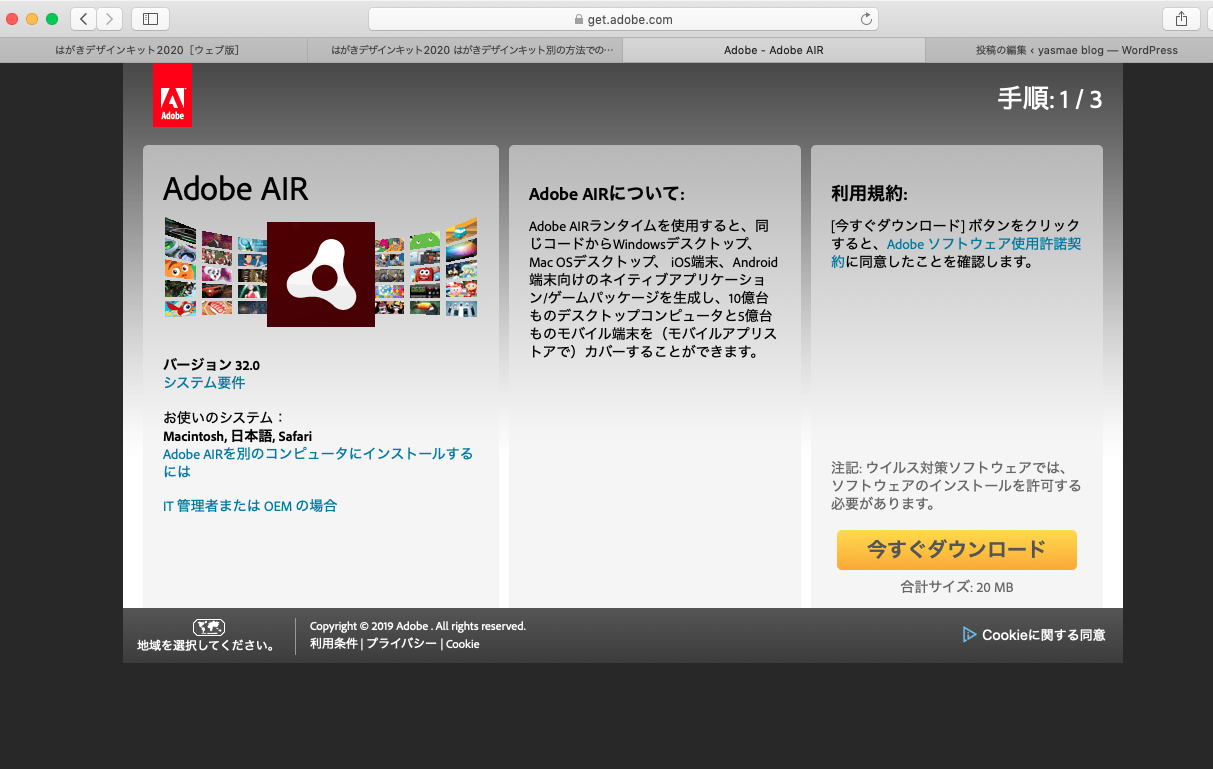The image size is (1213, 769).
Task: Click the Adobe AIR product icon image
Action: click(321, 274)
